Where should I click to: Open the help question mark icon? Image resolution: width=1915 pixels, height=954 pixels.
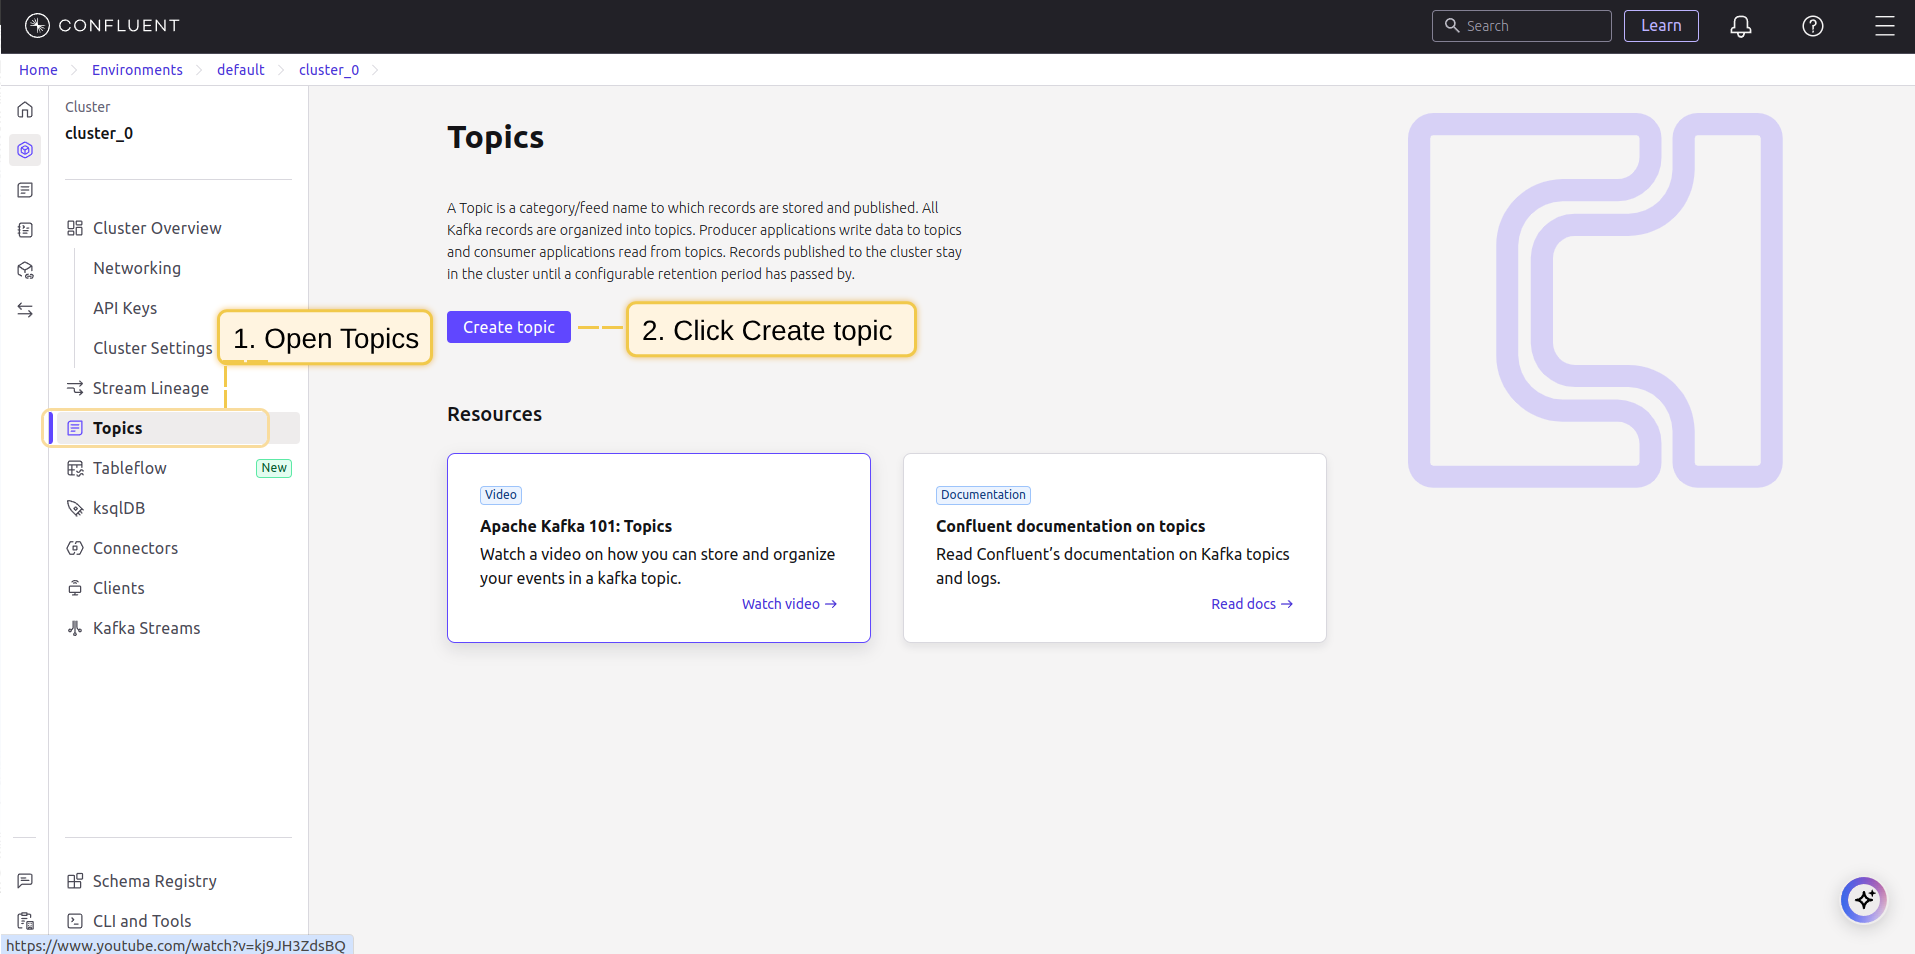point(1812,26)
